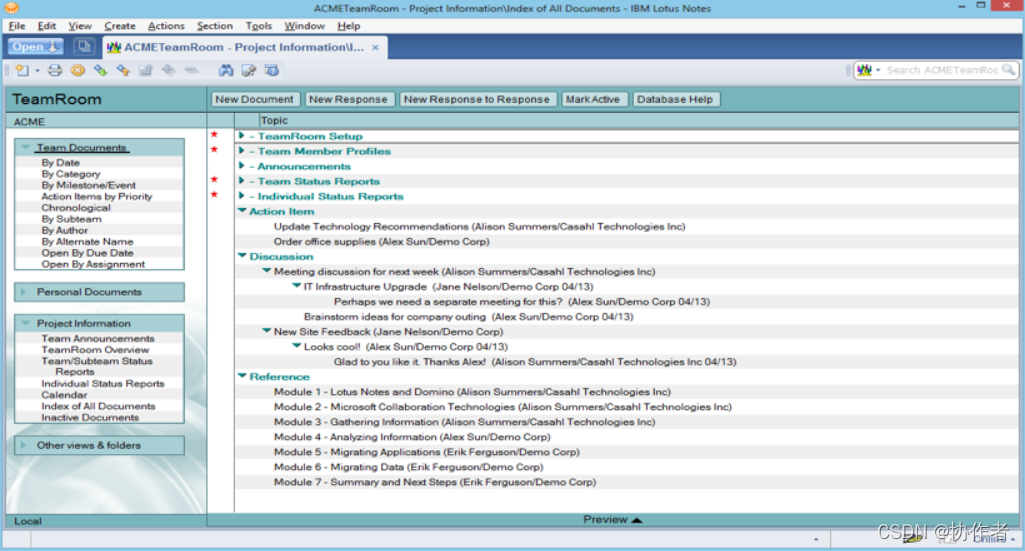
Task: Click the open-windows thumbnail icon beside Open
Action: [x=83, y=46]
